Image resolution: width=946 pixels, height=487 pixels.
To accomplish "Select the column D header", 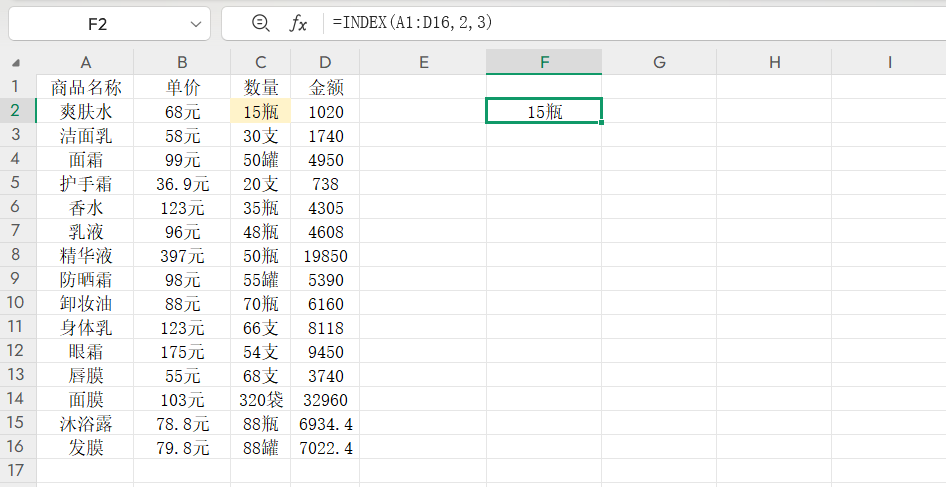I will pyautogui.click(x=325, y=62).
